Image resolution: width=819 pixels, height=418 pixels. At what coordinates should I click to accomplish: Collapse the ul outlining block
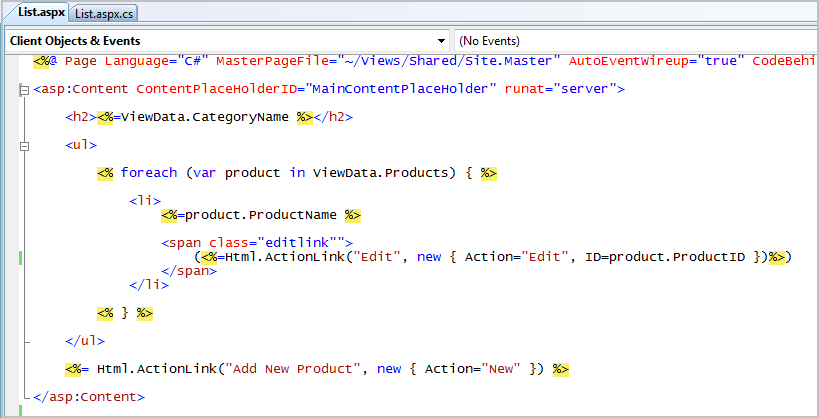coord(24,147)
